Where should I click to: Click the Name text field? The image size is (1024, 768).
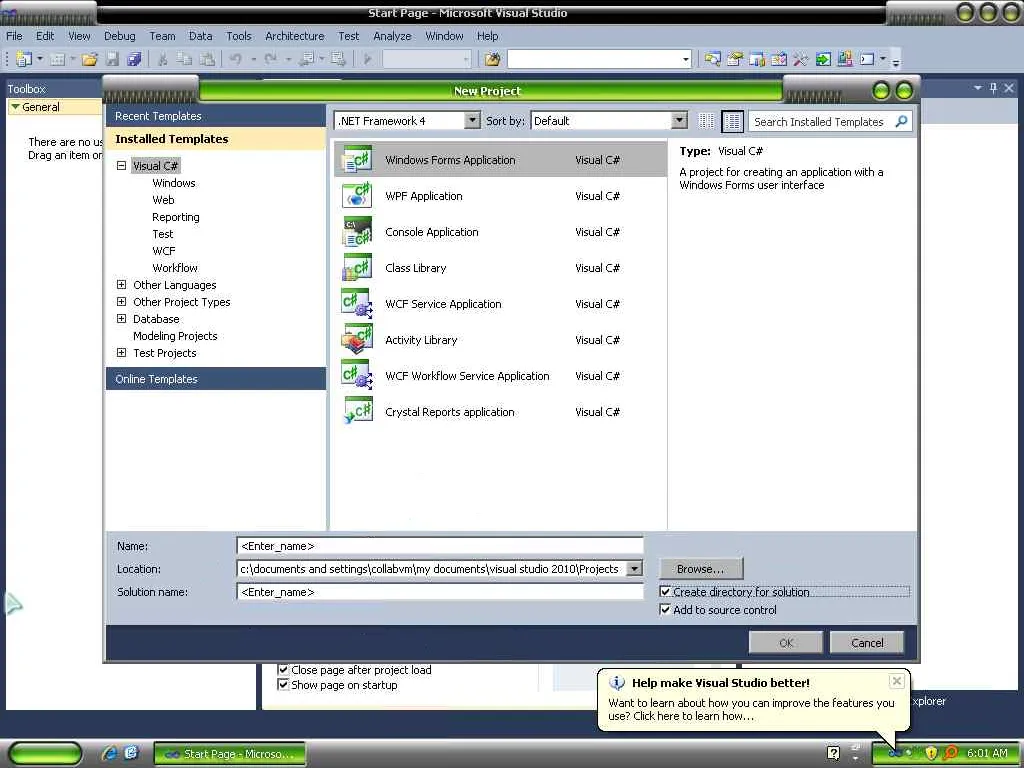pyautogui.click(x=440, y=546)
